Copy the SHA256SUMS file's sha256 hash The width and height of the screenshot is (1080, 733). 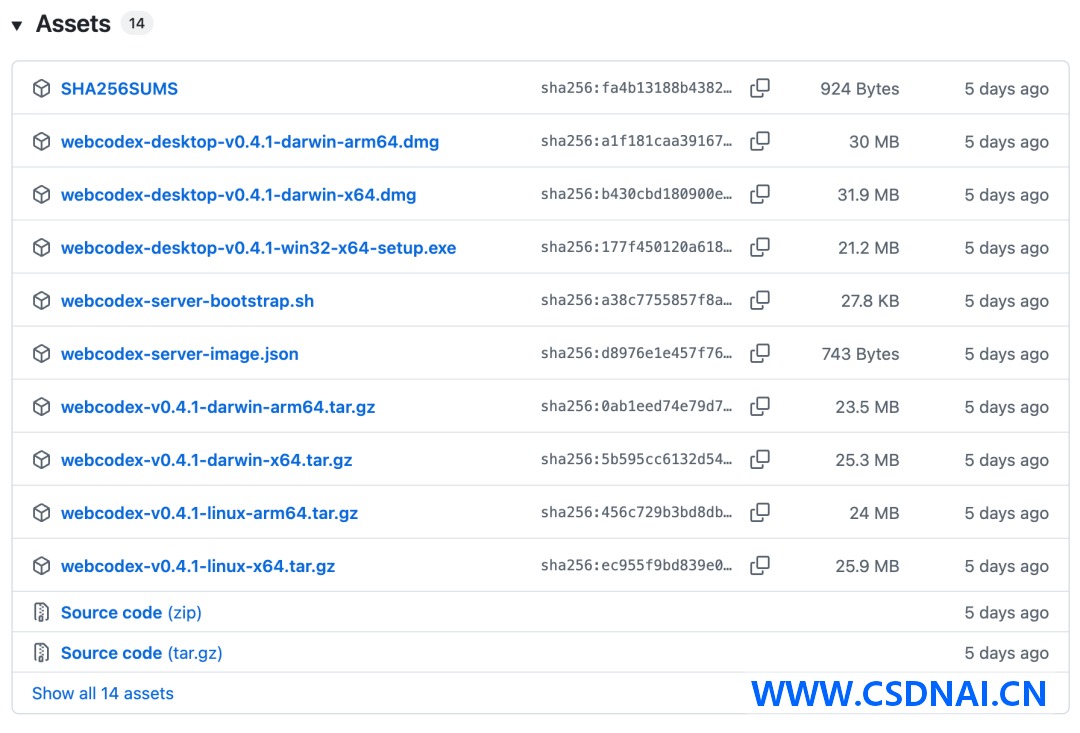[x=760, y=88]
